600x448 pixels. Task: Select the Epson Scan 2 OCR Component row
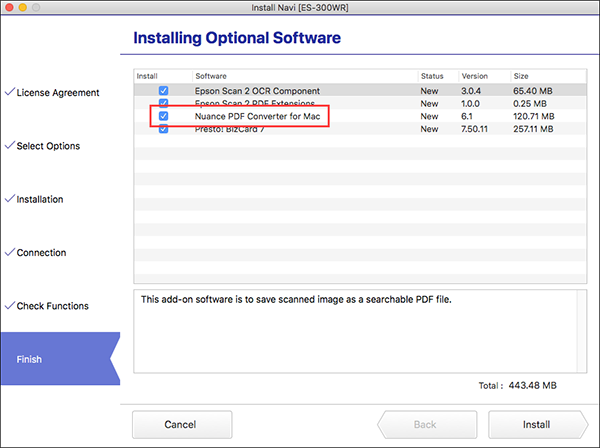pyautogui.click(x=360, y=91)
